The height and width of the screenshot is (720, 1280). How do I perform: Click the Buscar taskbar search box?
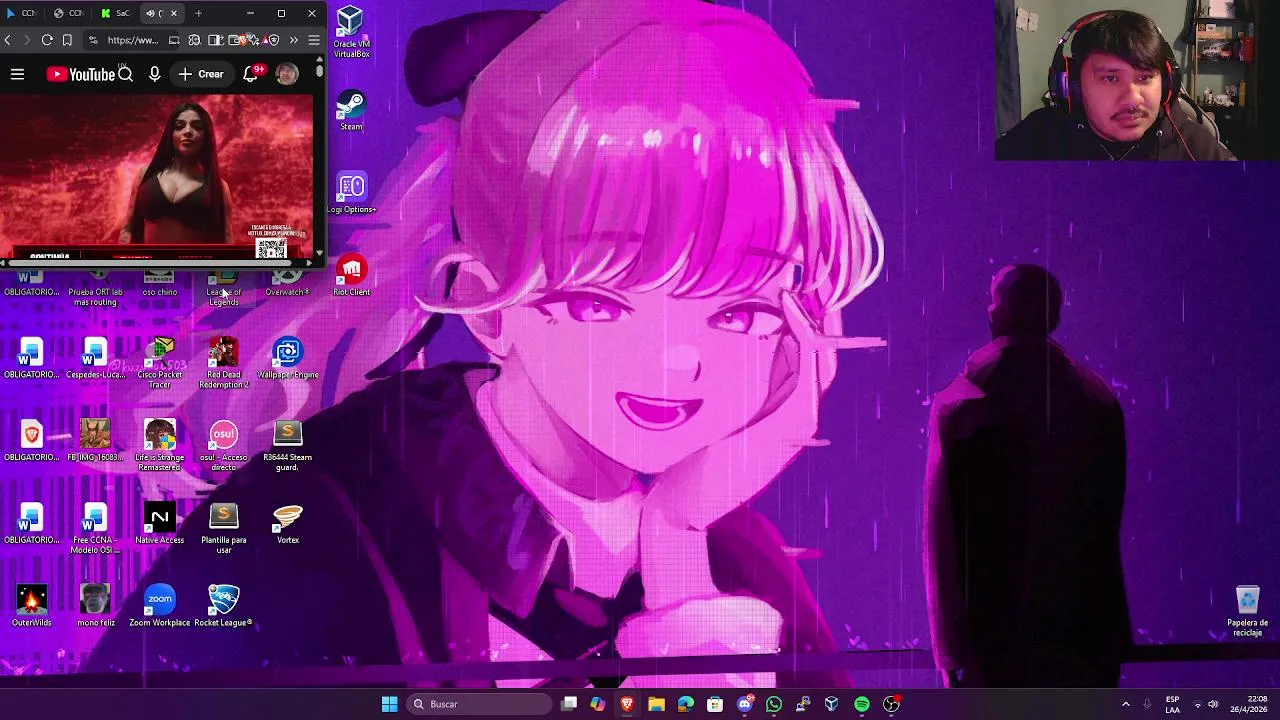[x=479, y=704]
